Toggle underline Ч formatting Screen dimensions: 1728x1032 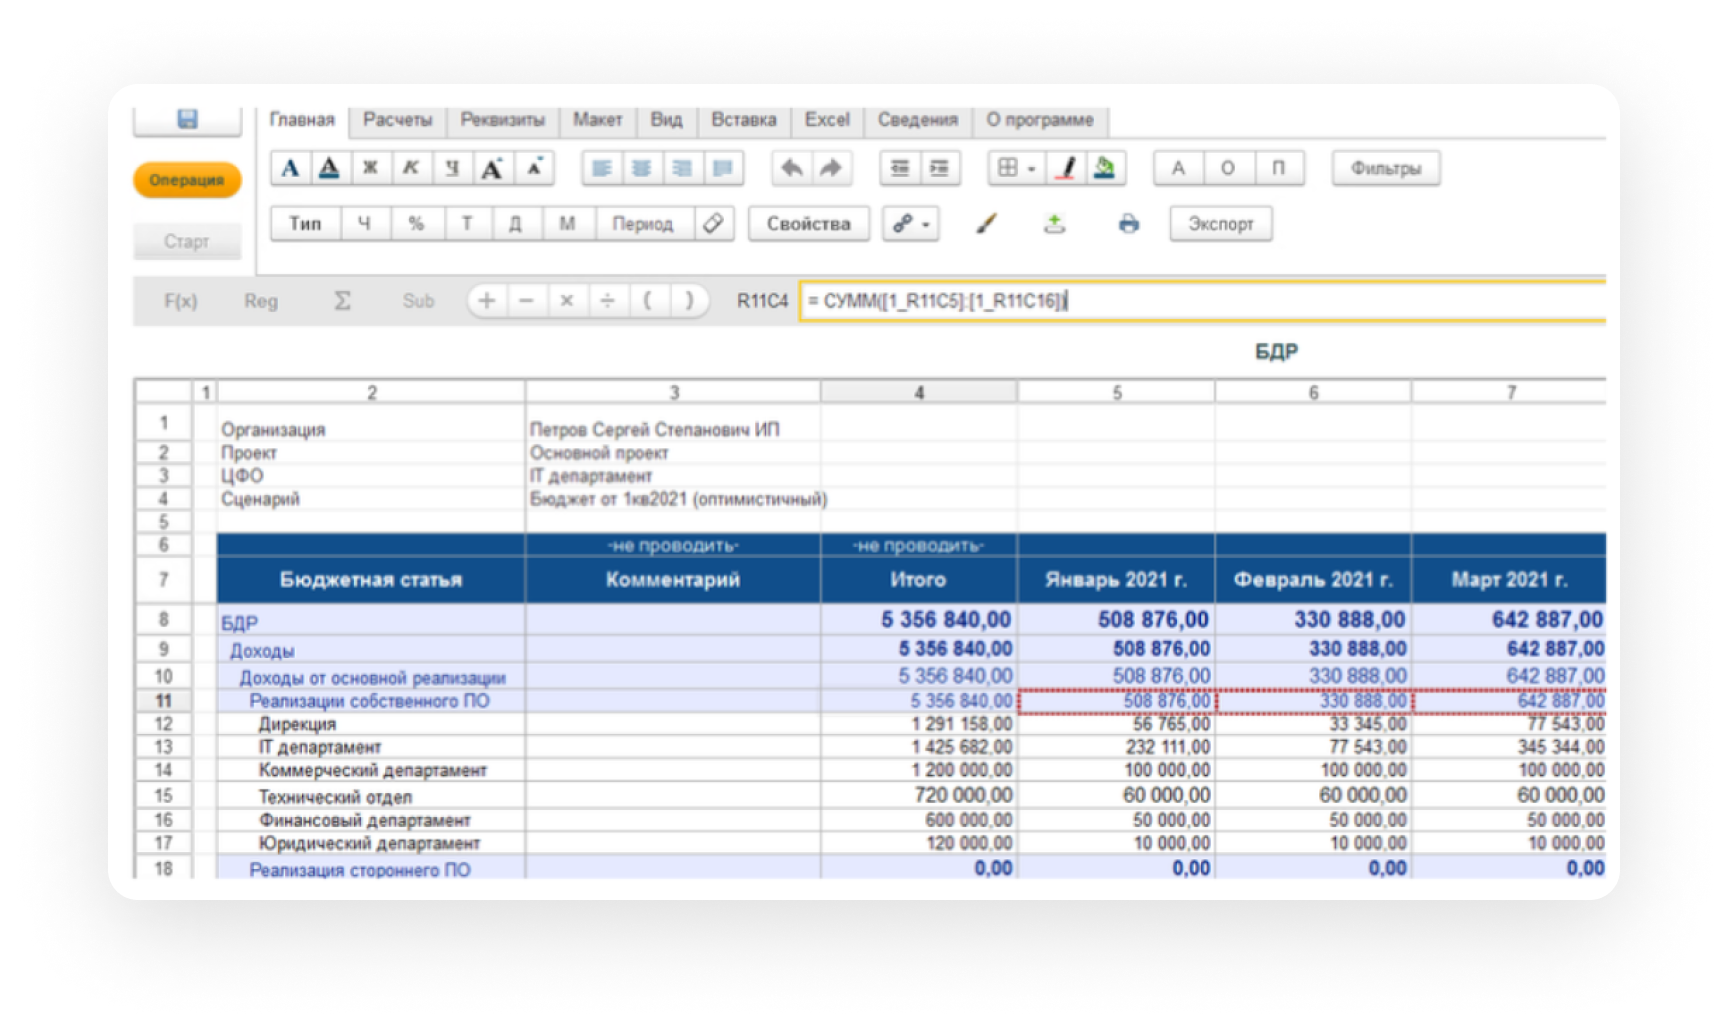(x=452, y=168)
